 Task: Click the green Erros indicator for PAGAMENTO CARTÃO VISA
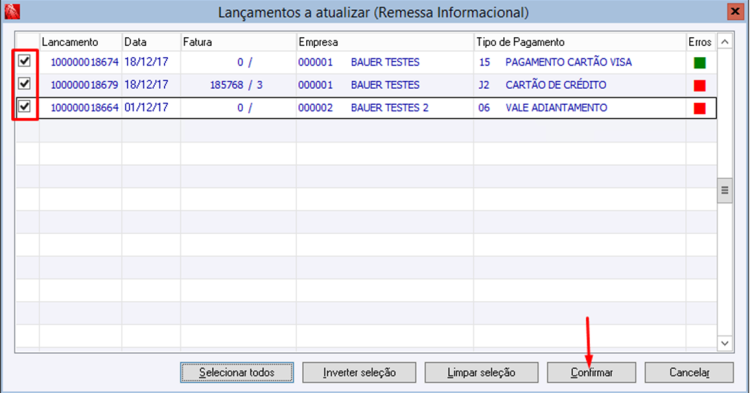(x=700, y=63)
